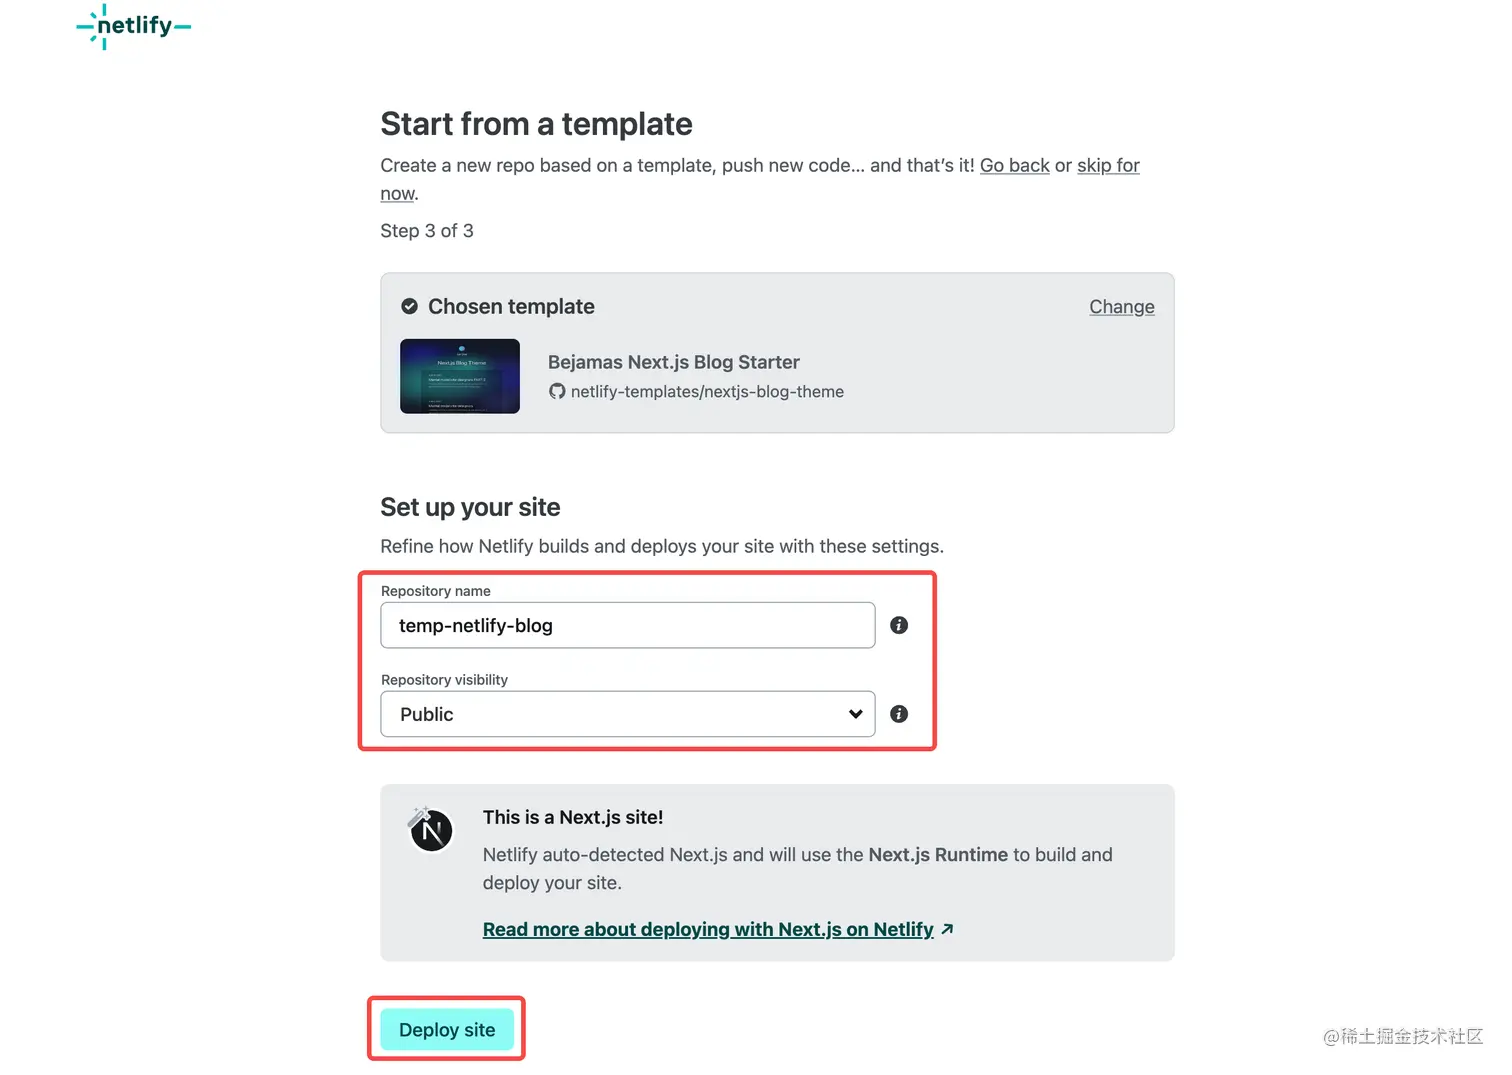Click the Set up your site heading
This screenshot has width=1512, height=1075.
point(470,508)
